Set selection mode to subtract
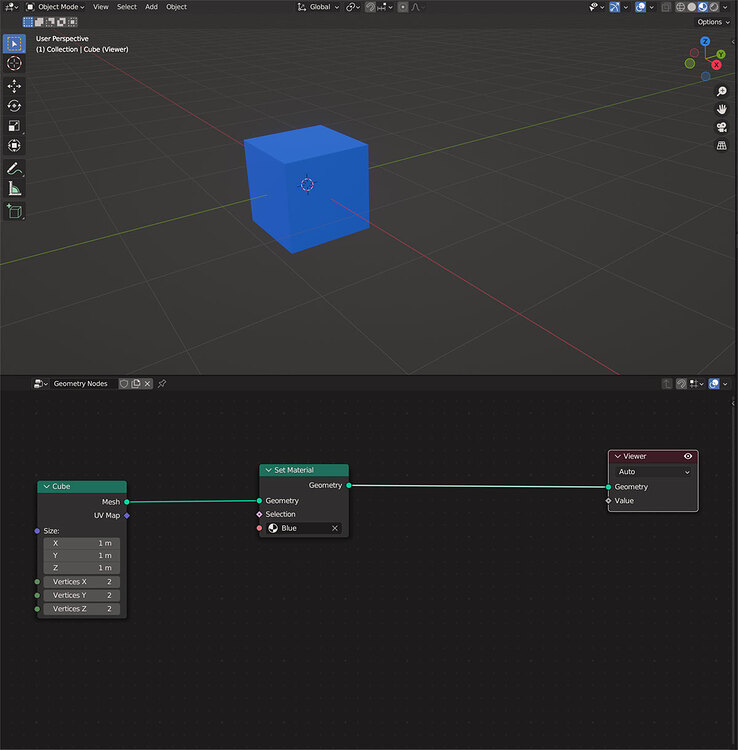This screenshot has width=738, height=750. tap(50, 22)
